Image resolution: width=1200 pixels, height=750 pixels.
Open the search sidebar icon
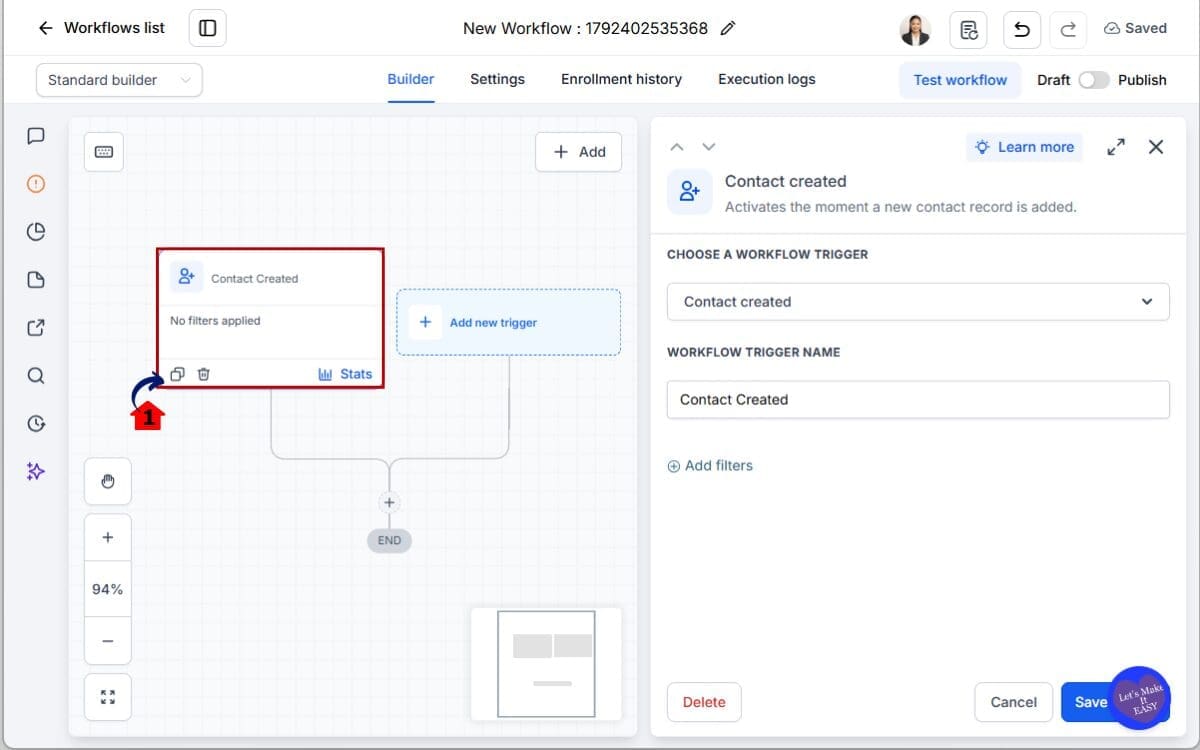(36, 376)
